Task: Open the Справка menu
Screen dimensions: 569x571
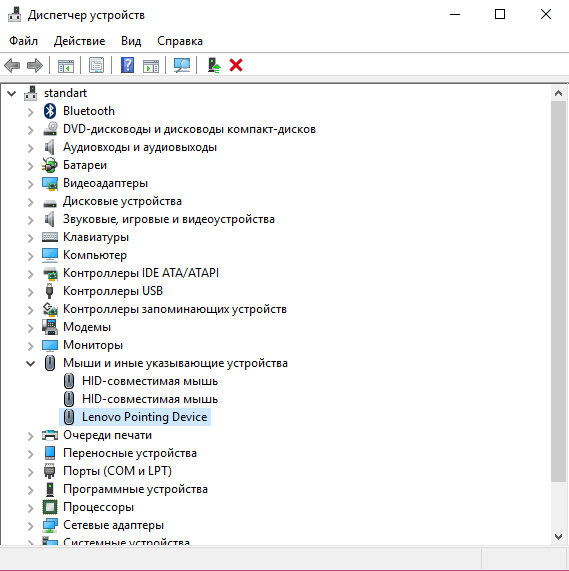Action: tap(180, 41)
